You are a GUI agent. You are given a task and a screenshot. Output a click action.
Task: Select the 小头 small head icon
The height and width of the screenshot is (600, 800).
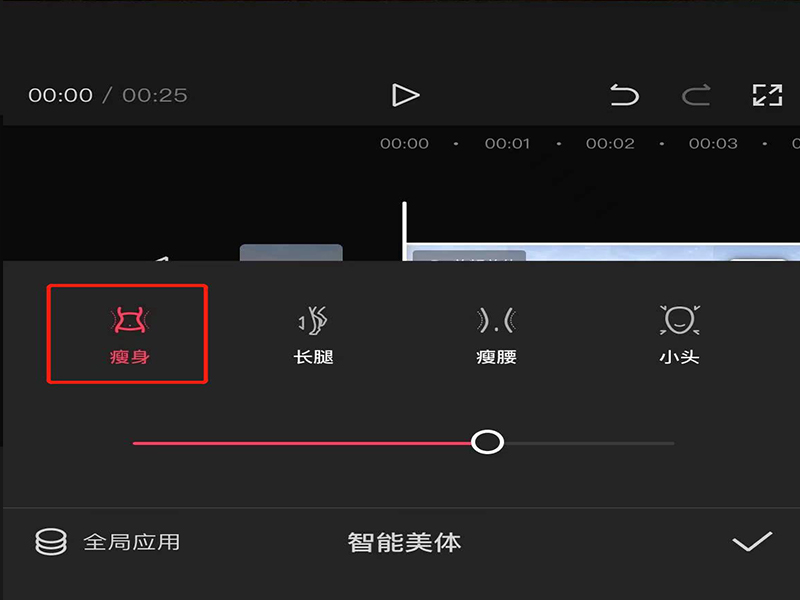point(680,320)
